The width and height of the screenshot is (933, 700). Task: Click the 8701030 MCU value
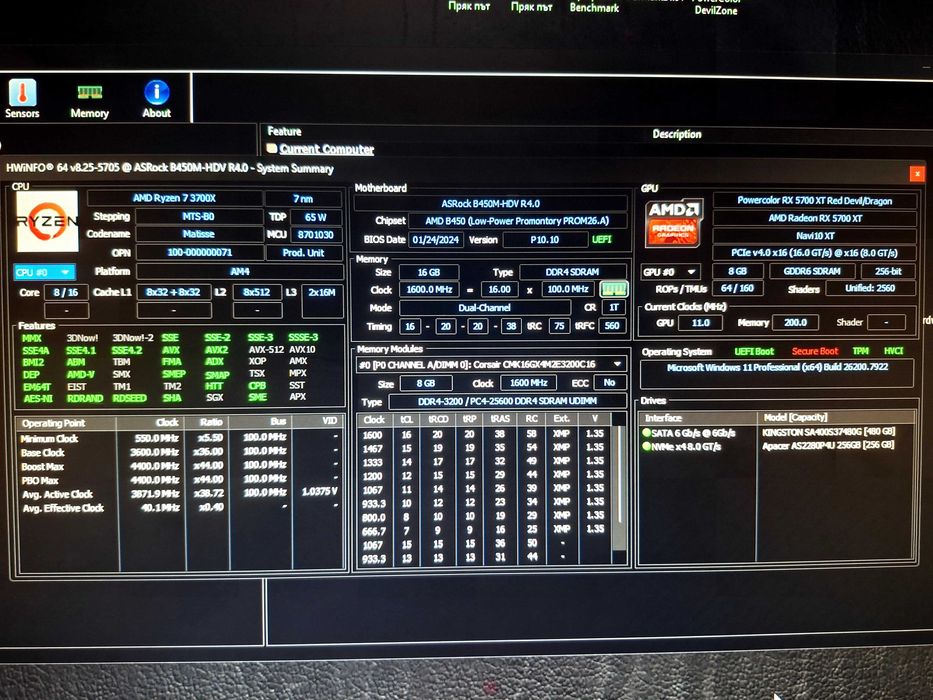click(315, 235)
